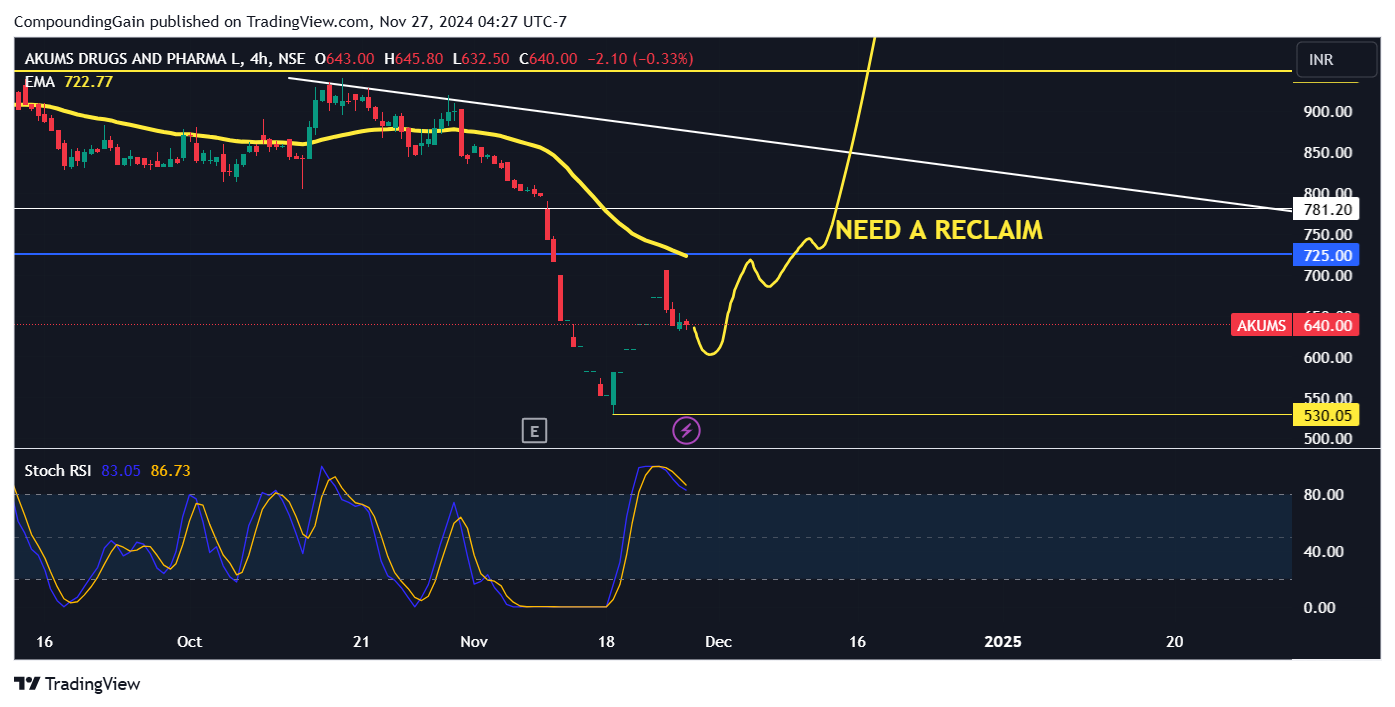Viewport: 1395px width, 707px height.
Task: Click the open price O643.00 value
Action: coord(345,59)
